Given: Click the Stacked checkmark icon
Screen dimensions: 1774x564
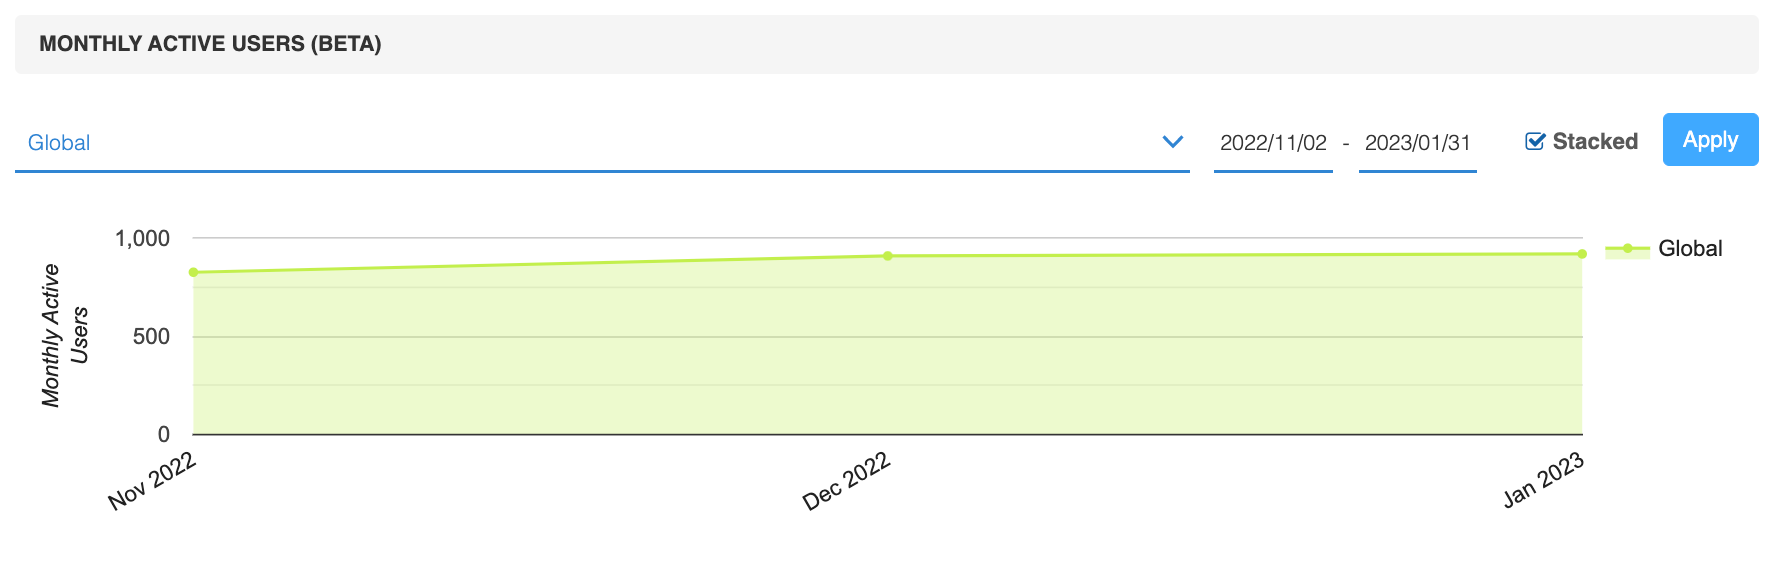Looking at the screenshot, I should click(x=1535, y=141).
